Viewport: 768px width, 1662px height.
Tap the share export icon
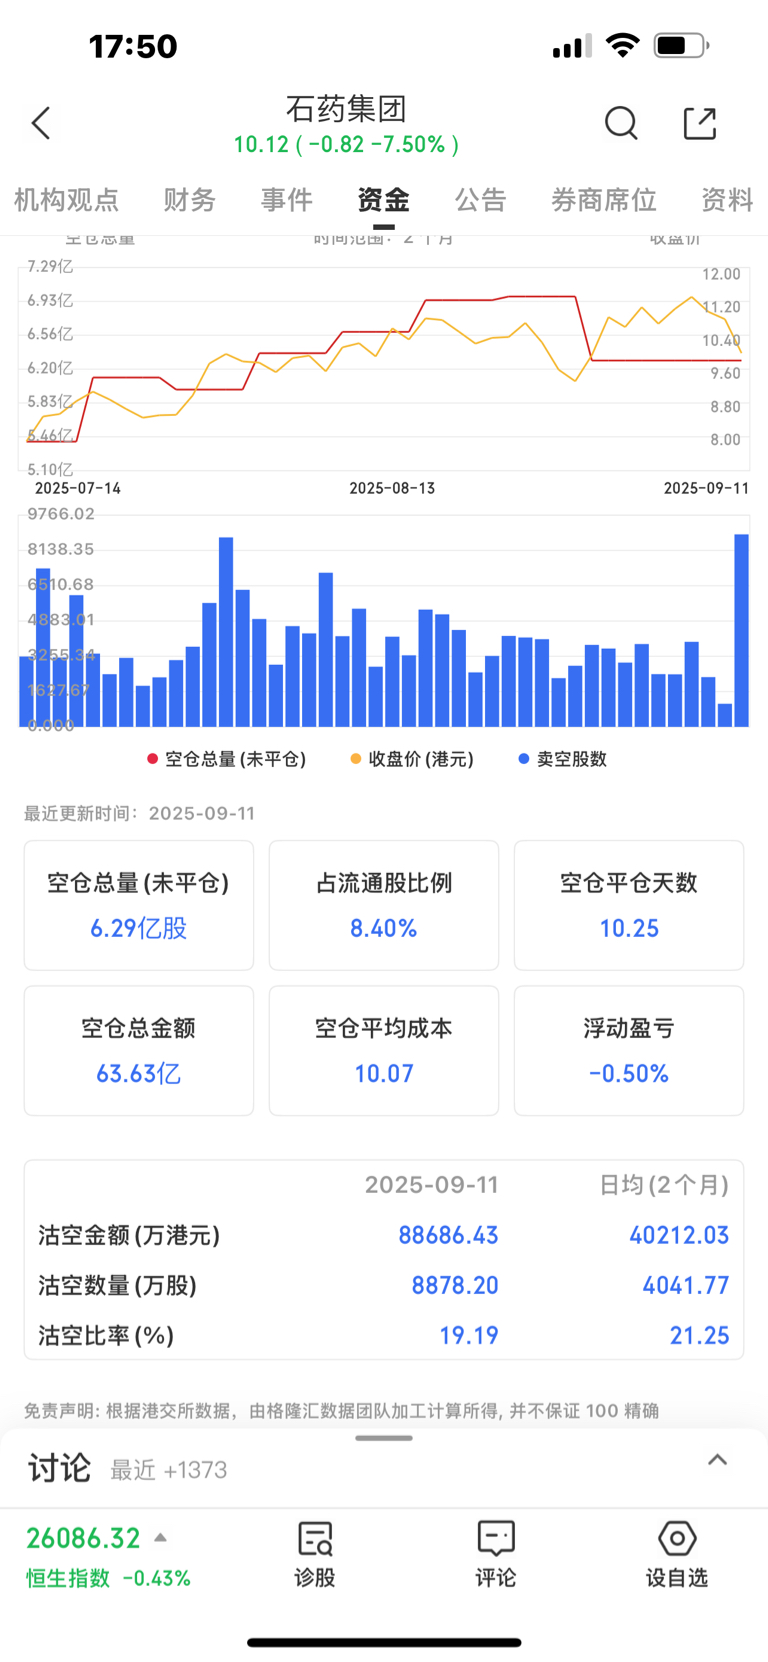(x=700, y=123)
